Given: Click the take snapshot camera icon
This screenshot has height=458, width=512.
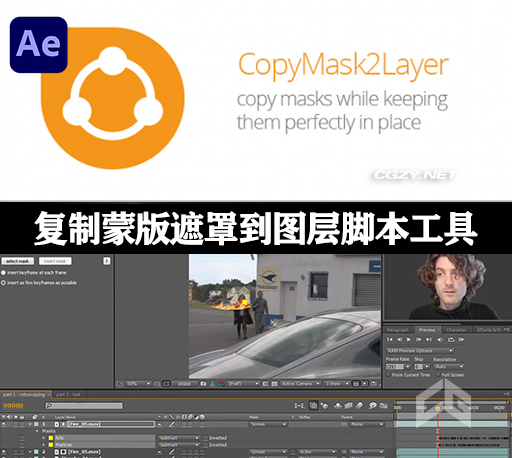Looking at the screenshot, I should pyautogui.click(x=203, y=384).
